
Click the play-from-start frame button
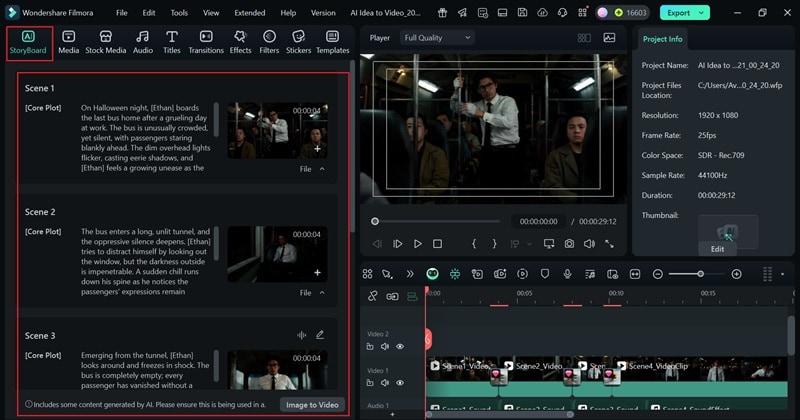(x=397, y=244)
